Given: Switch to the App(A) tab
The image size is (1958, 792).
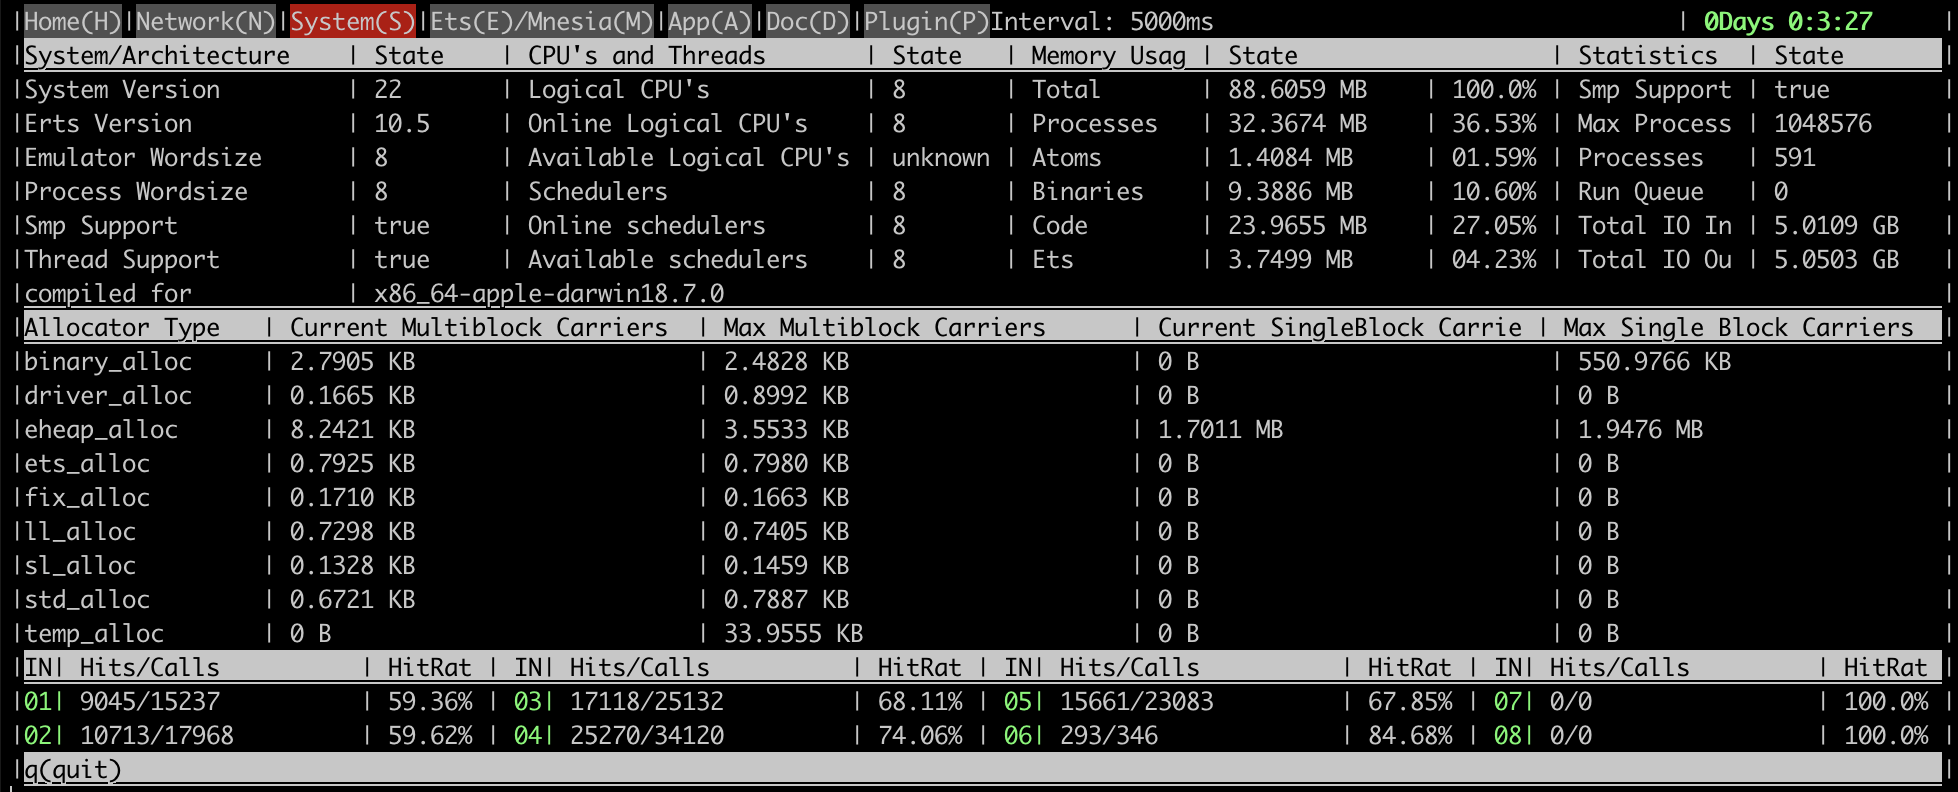Looking at the screenshot, I should (709, 21).
